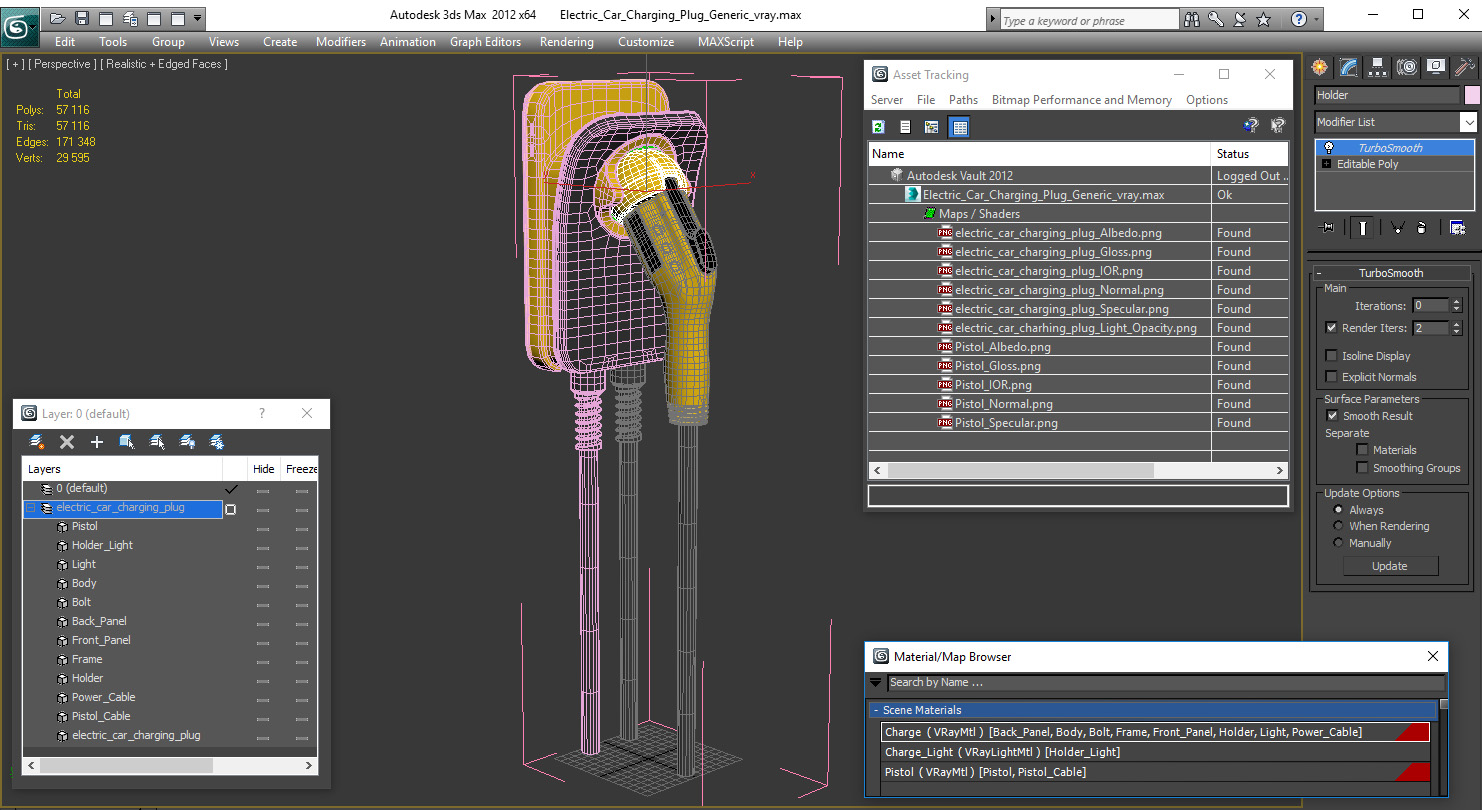Open Configure Modifier Sets icon

coord(1457,227)
